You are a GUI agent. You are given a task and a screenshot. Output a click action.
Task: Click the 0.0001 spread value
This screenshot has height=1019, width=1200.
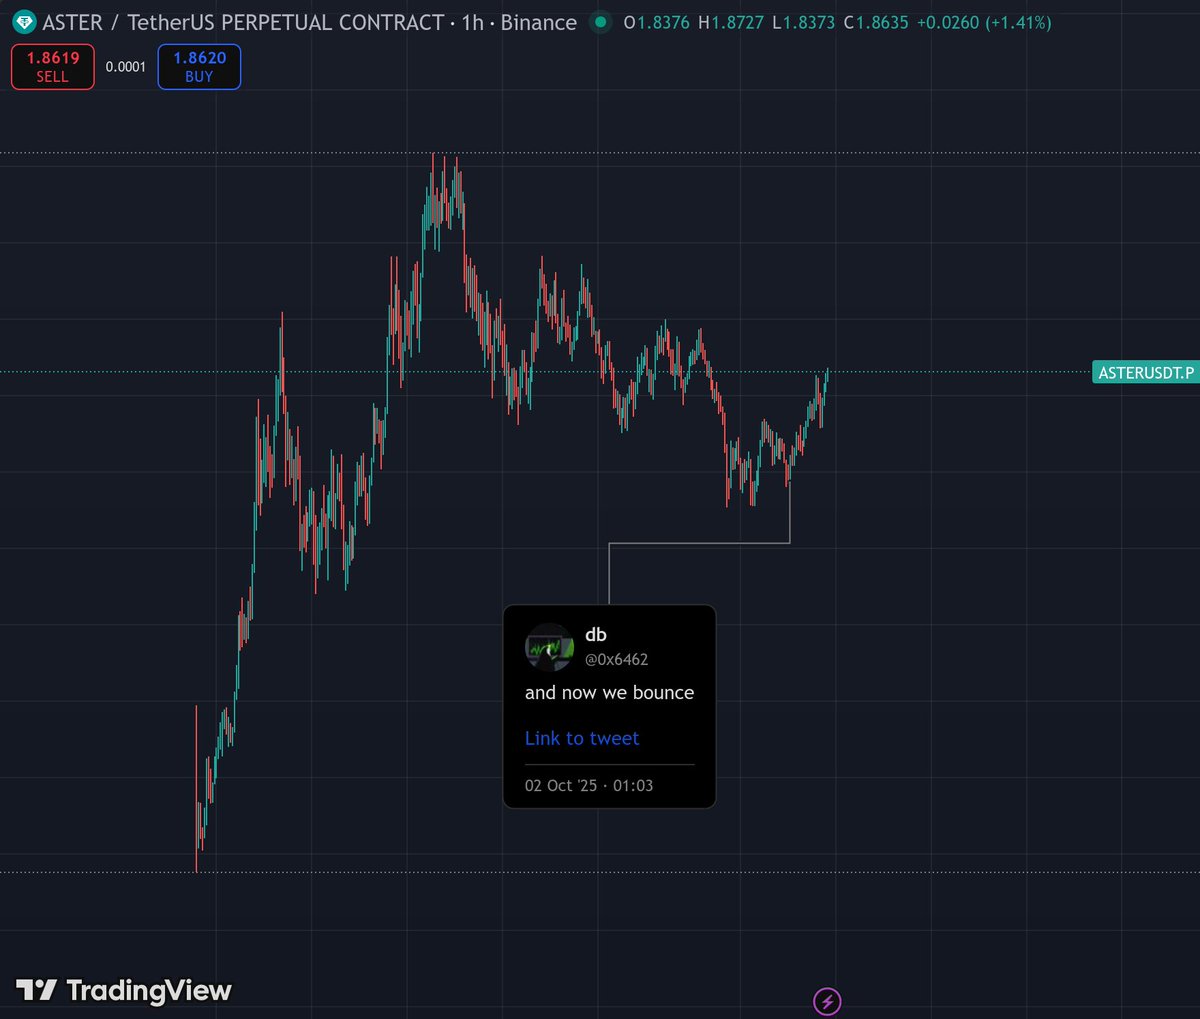click(126, 67)
